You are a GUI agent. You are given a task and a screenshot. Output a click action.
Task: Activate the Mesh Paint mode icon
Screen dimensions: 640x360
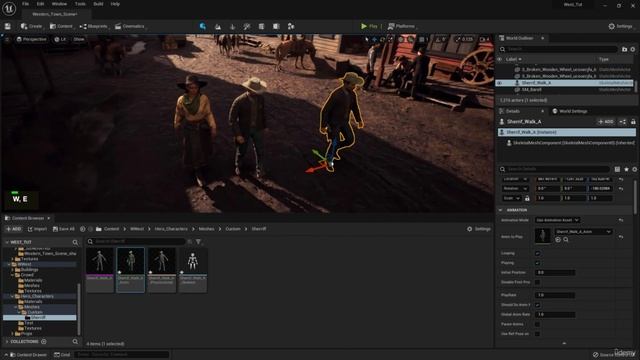247,27
